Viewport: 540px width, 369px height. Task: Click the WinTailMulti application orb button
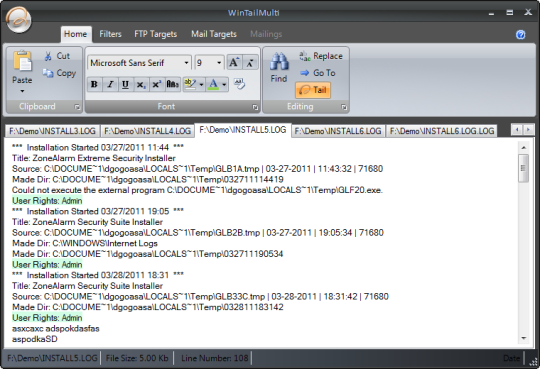[19, 20]
